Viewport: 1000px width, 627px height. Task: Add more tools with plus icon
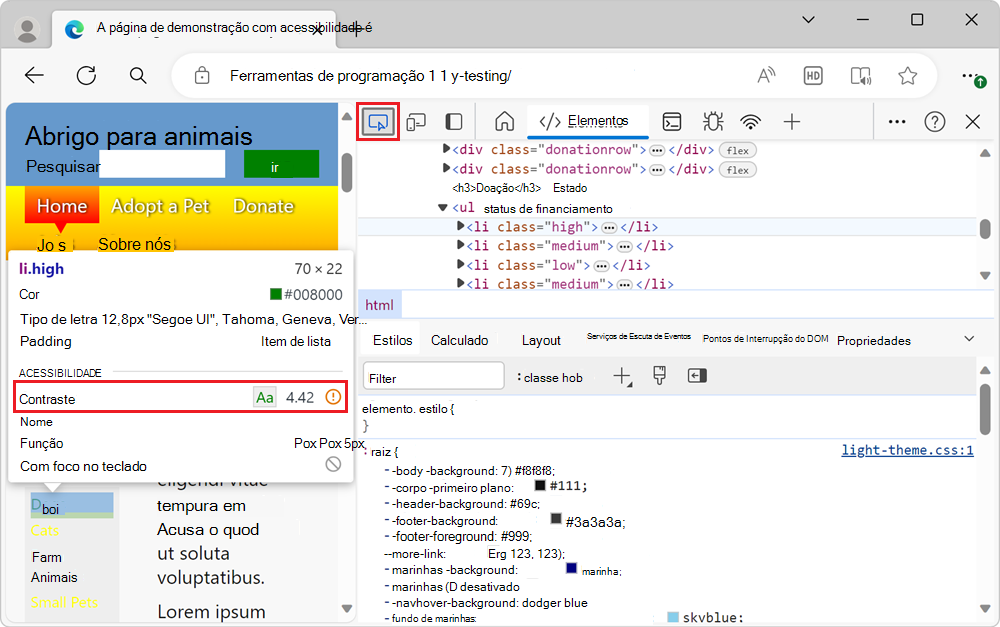pyautogui.click(x=791, y=121)
